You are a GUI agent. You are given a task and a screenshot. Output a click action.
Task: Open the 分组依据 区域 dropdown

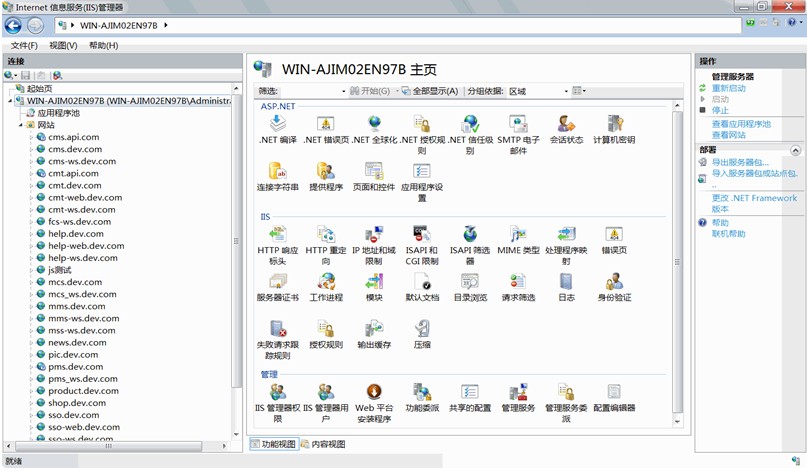[538, 91]
